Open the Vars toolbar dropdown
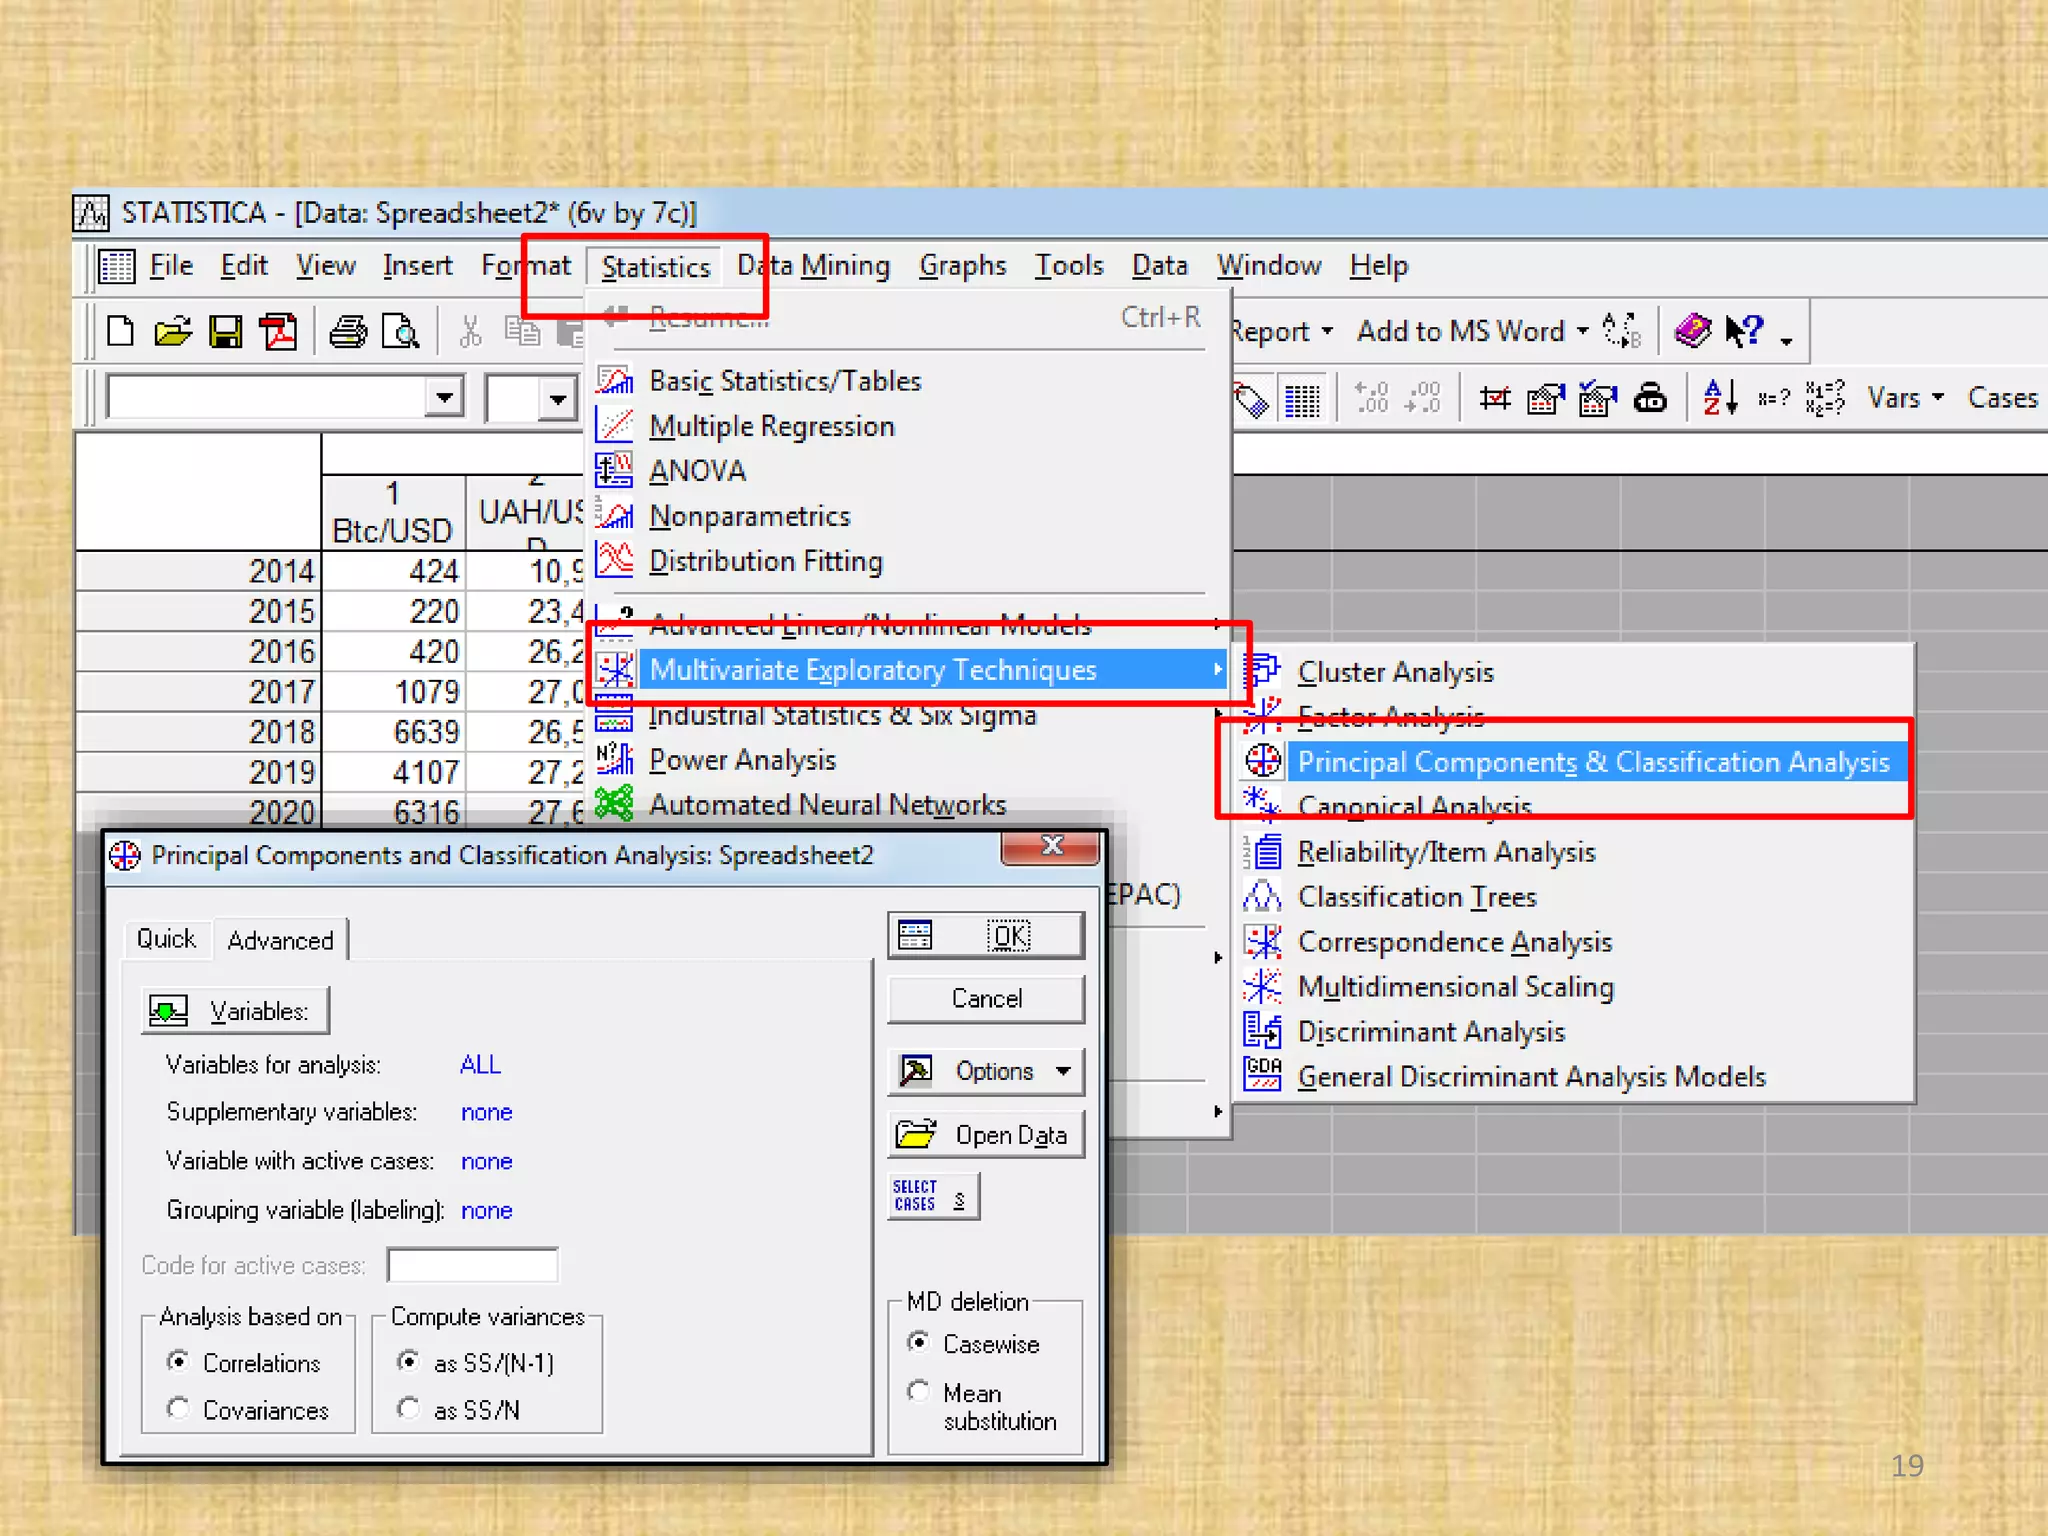The height and width of the screenshot is (1536, 2048). point(1905,398)
